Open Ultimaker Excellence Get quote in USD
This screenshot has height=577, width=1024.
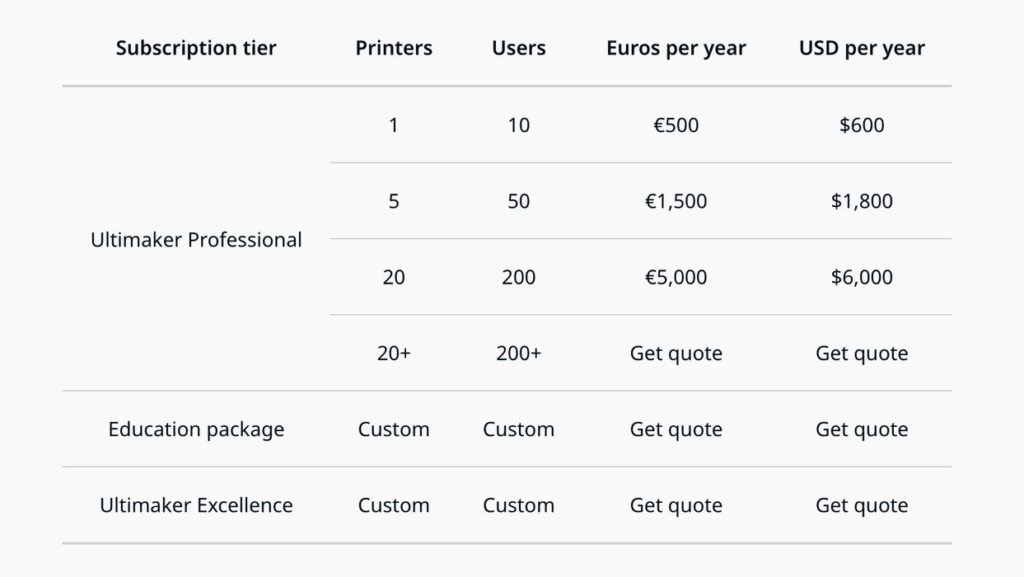coord(861,505)
